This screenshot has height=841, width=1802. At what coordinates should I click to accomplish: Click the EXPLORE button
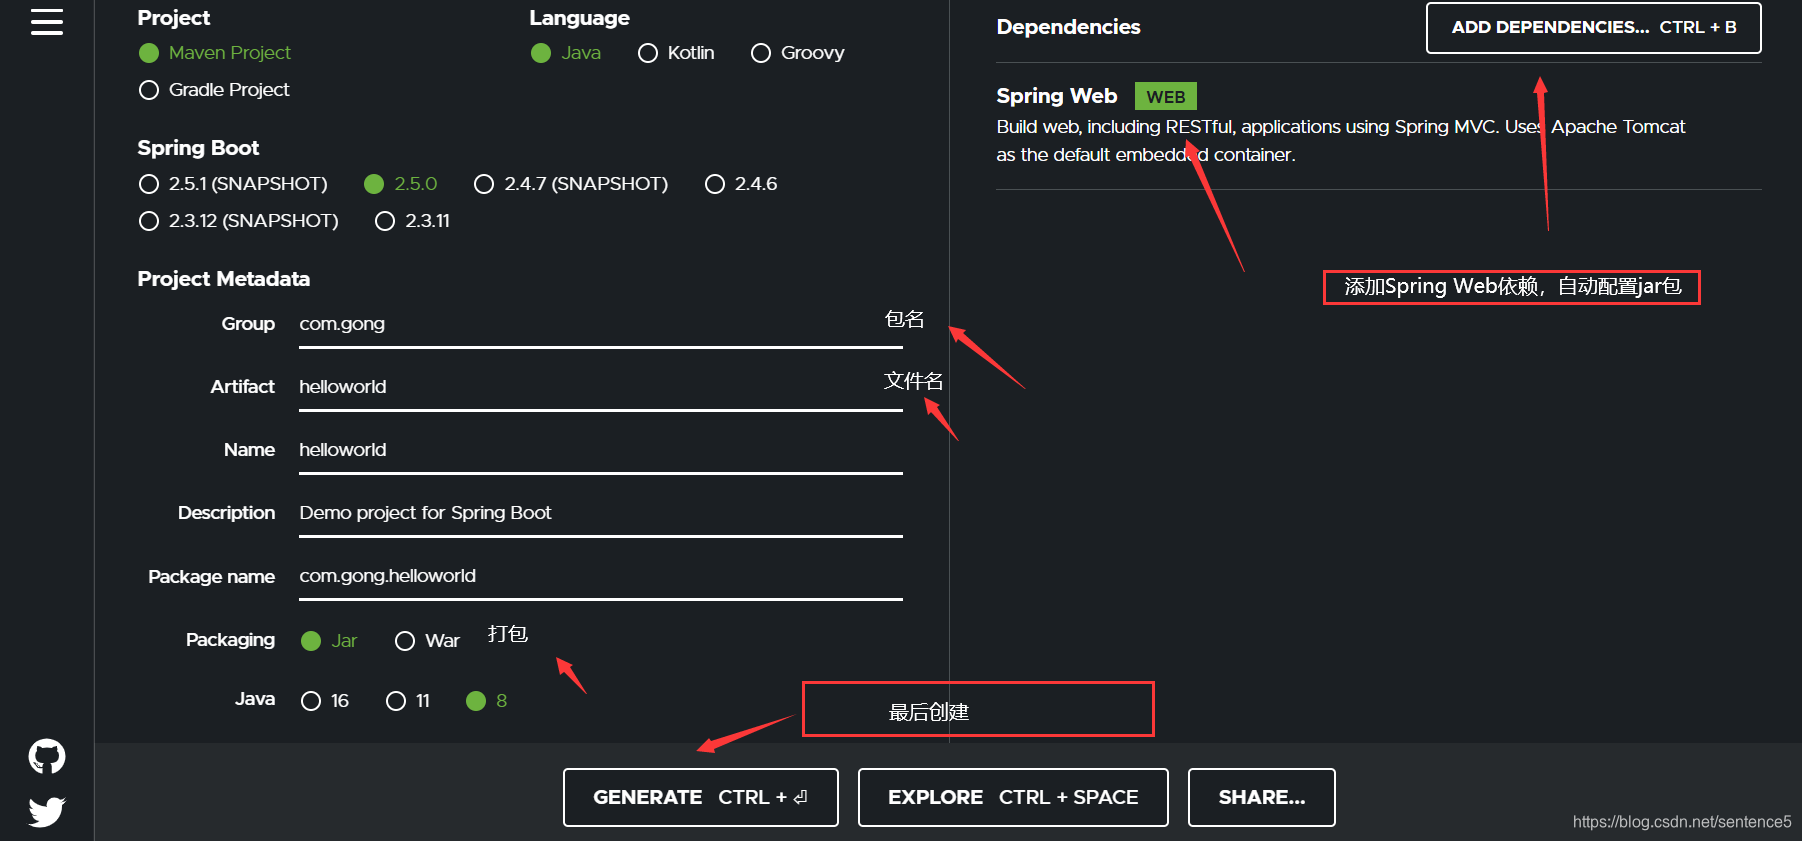[1013, 797]
